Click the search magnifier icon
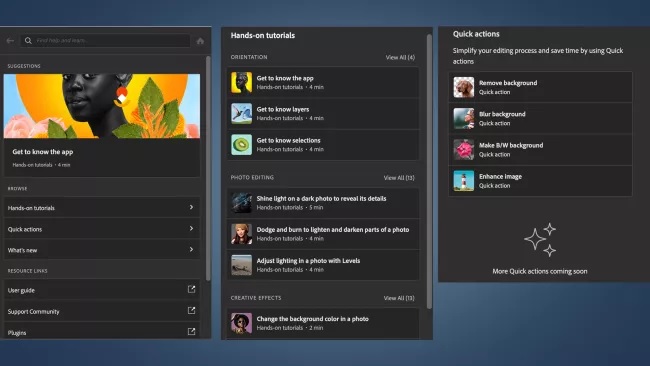 pyautogui.click(x=28, y=41)
